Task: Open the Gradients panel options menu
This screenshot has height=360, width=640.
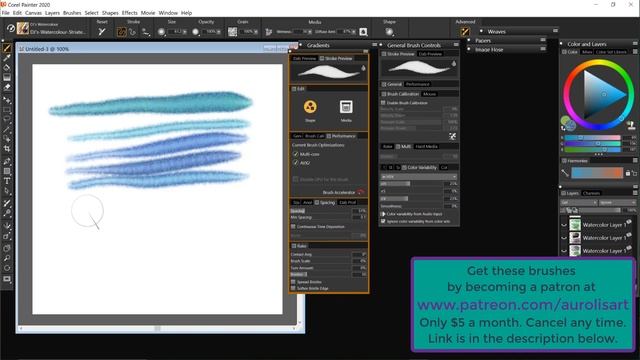Action: pos(374,44)
